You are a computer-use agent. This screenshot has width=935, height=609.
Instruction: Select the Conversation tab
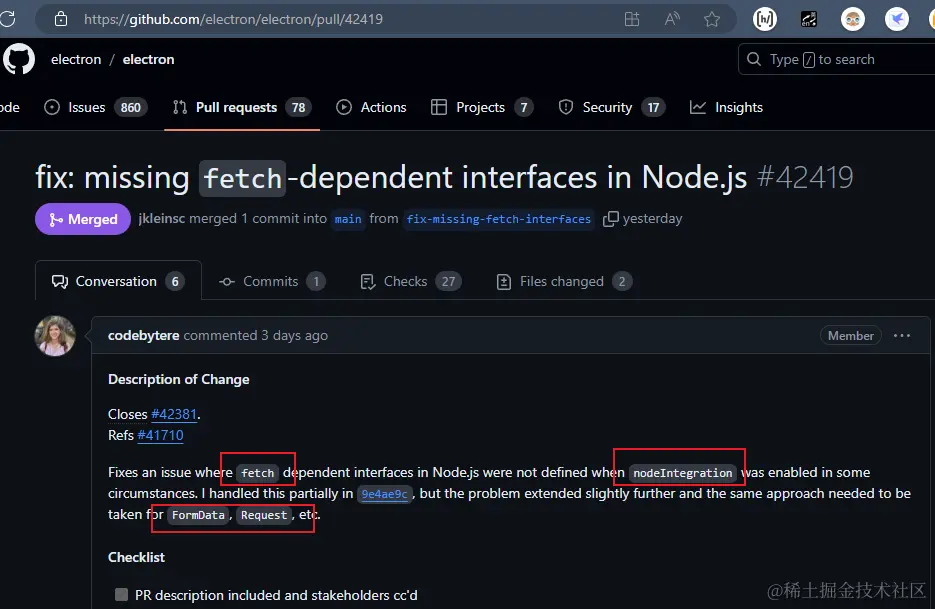click(x=118, y=281)
